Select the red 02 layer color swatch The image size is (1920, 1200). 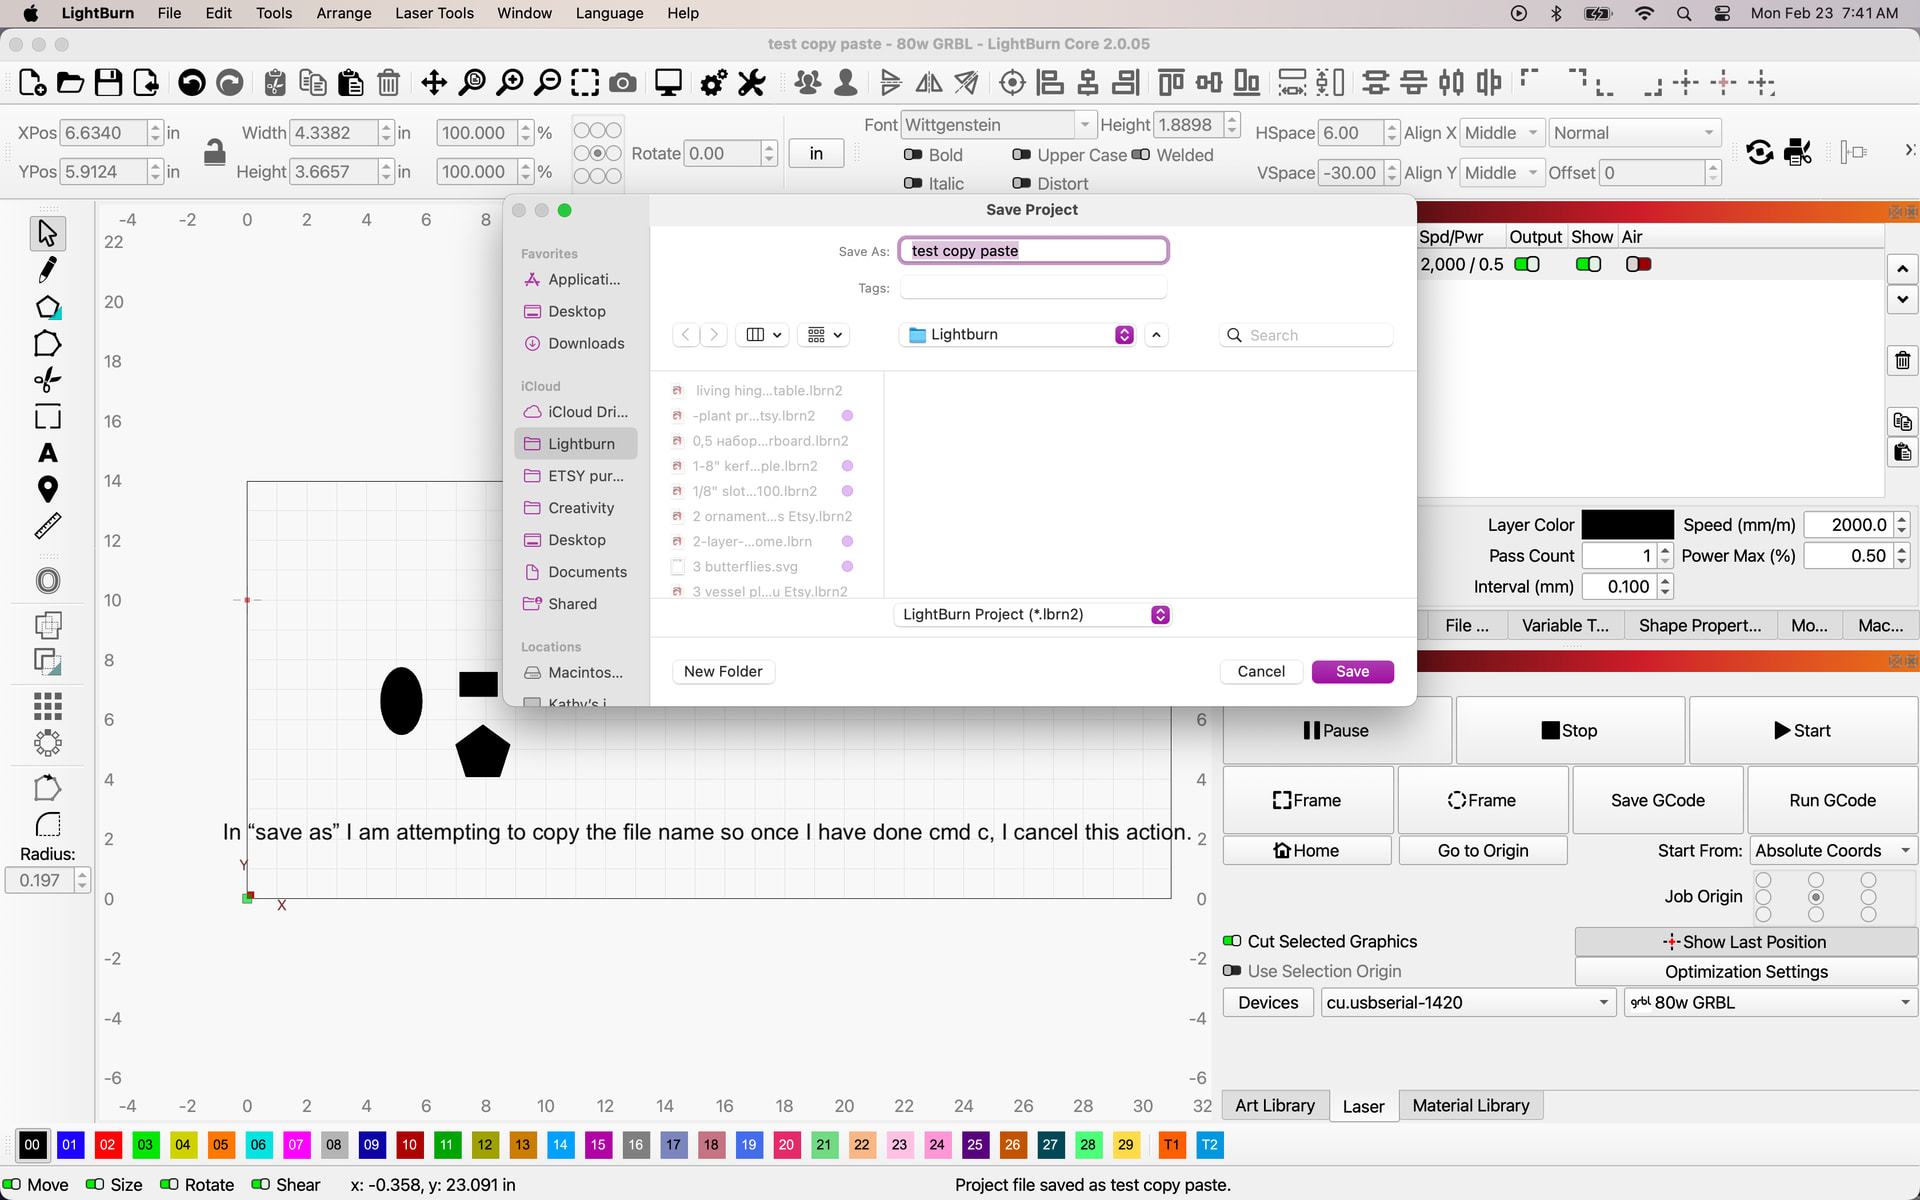click(x=108, y=1144)
